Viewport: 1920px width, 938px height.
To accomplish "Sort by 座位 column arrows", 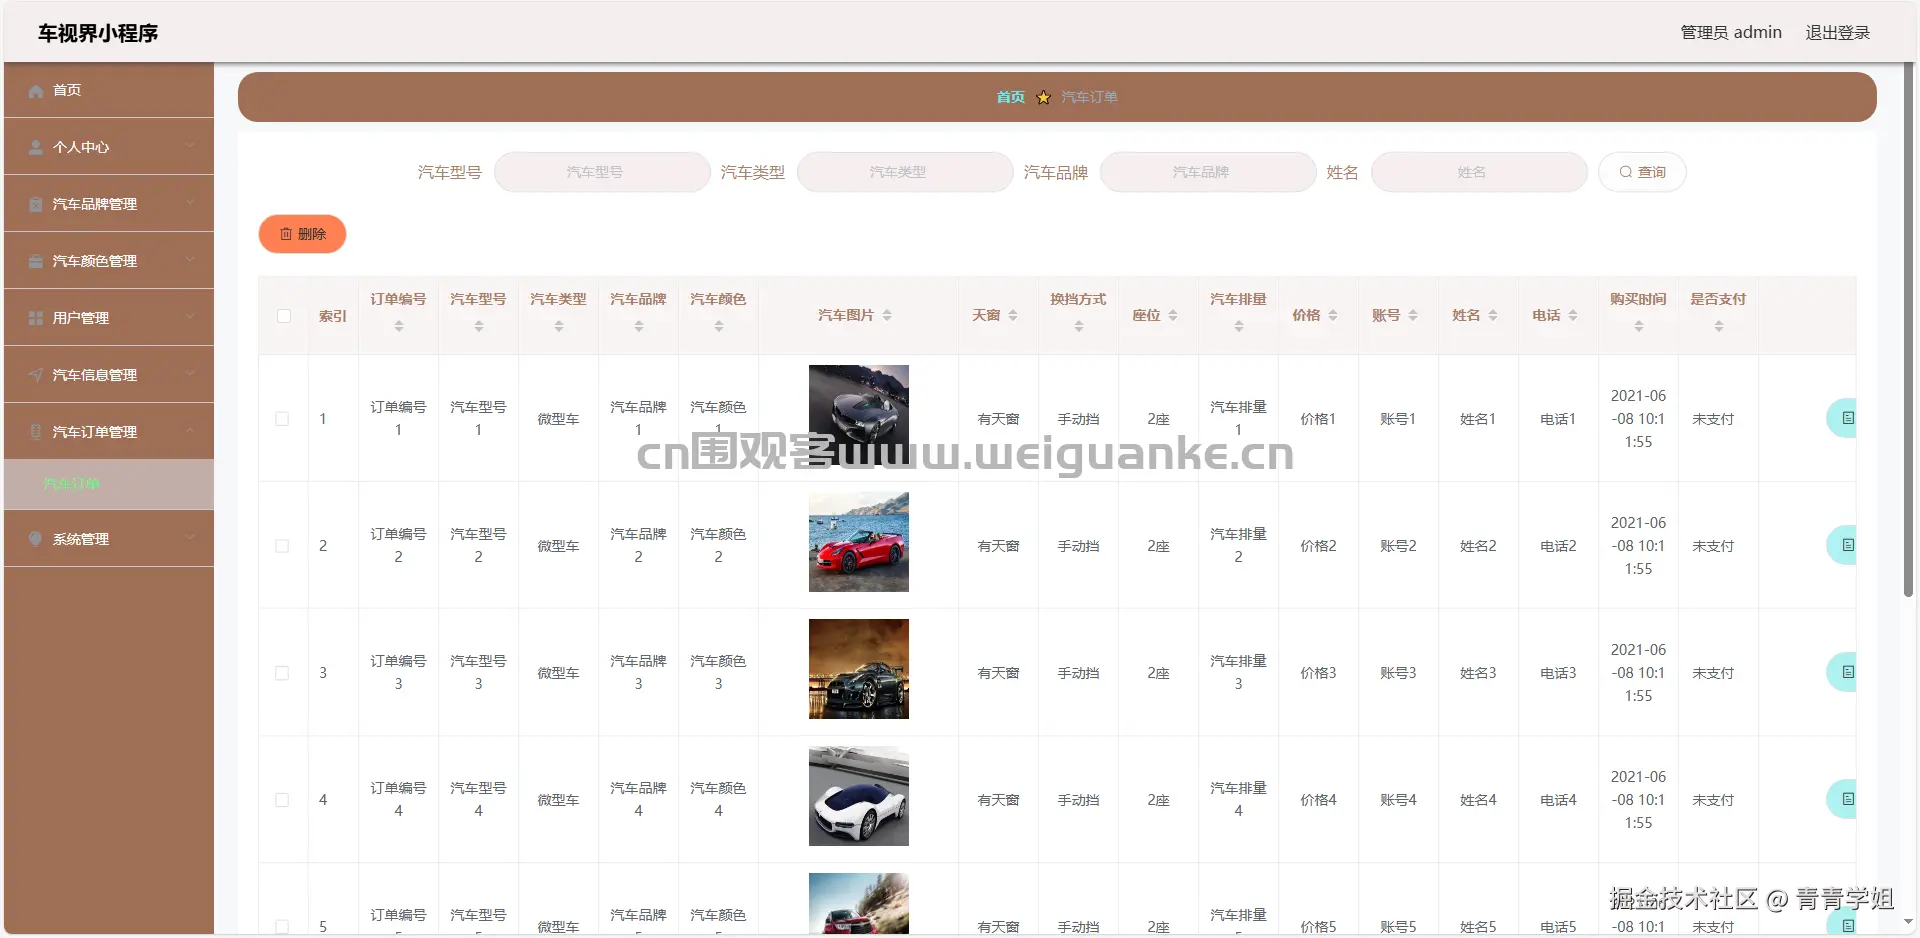I will point(1173,315).
